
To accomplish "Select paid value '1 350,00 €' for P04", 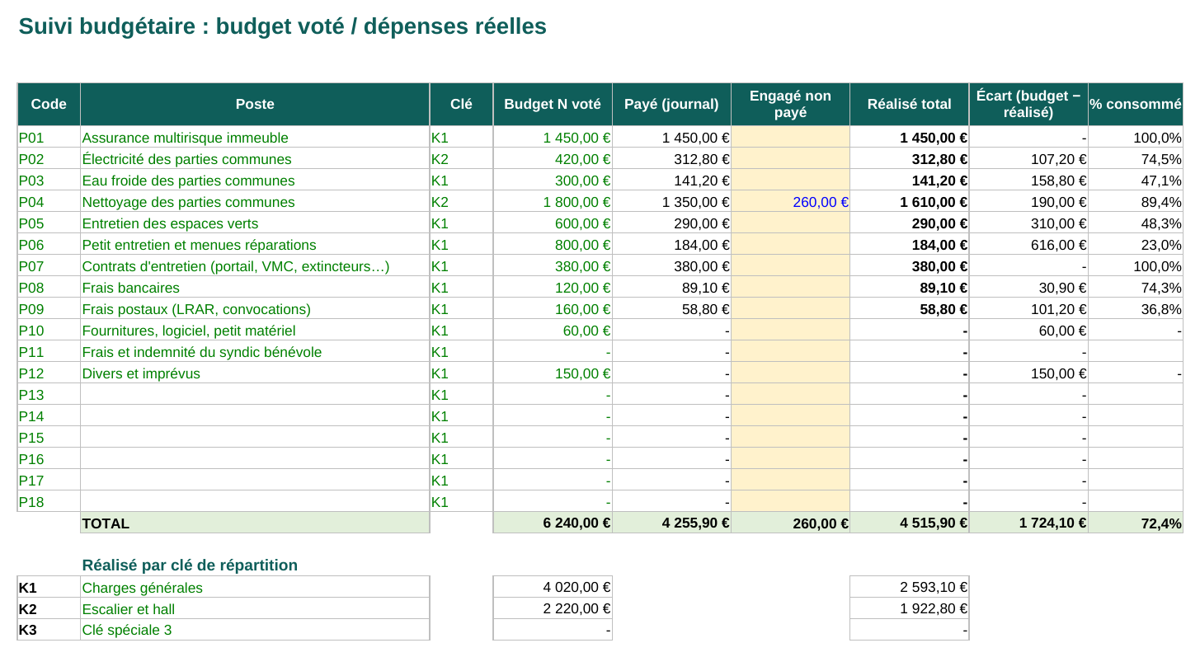I will [671, 202].
